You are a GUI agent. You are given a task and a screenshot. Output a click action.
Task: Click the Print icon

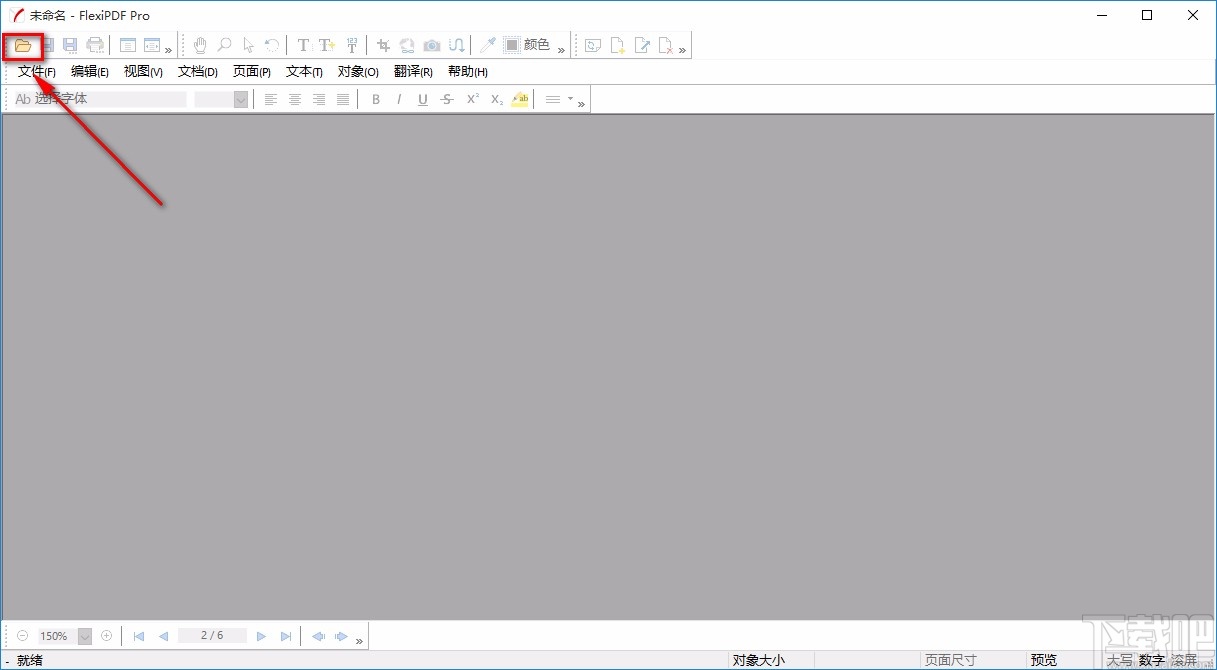point(95,45)
